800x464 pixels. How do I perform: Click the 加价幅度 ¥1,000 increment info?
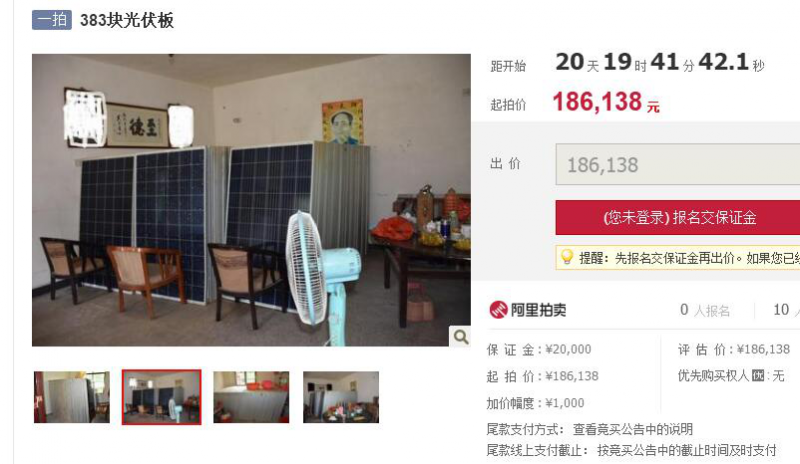pos(535,403)
